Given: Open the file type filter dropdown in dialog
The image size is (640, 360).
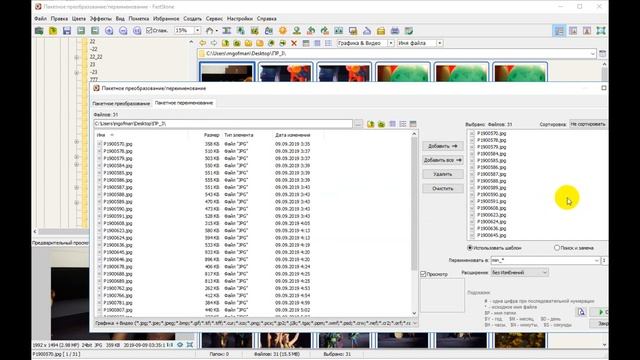Looking at the screenshot, I should click(x=415, y=323).
